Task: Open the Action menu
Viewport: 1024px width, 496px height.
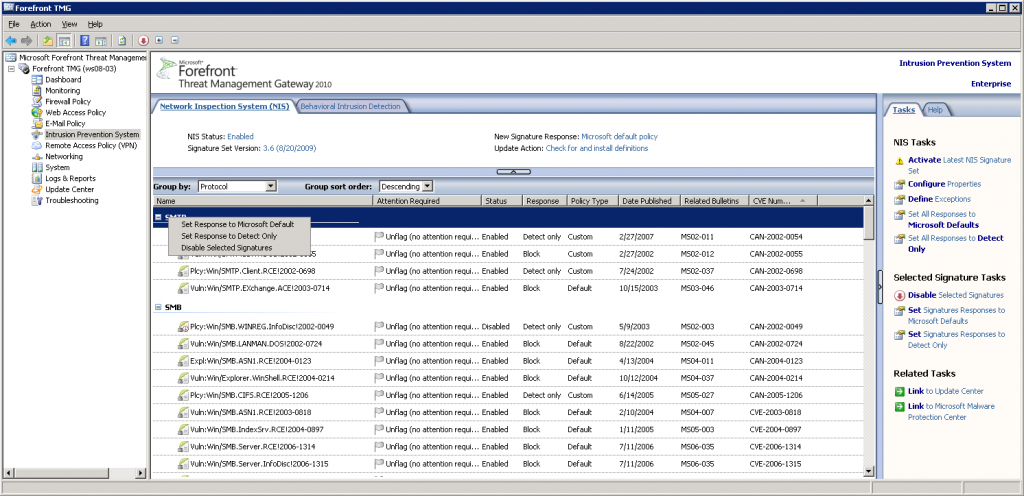Action: pos(40,24)
